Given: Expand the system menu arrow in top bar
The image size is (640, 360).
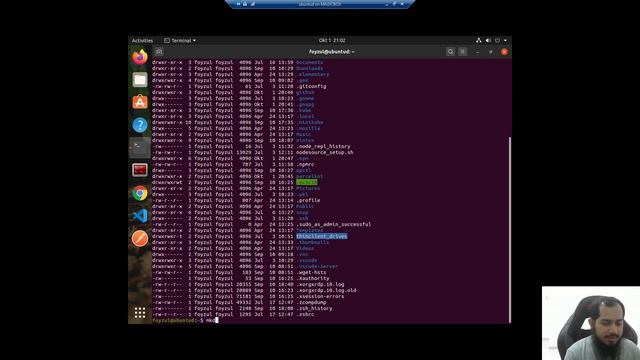Looking at the screenshot, I should pyautogui.click(x=505, y=40).
